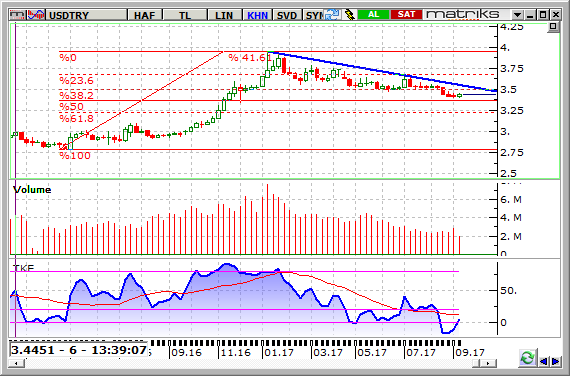Click the %61.8 Fibonacci level label
Viewport: 570px width, 376px height.
[76, 118]
